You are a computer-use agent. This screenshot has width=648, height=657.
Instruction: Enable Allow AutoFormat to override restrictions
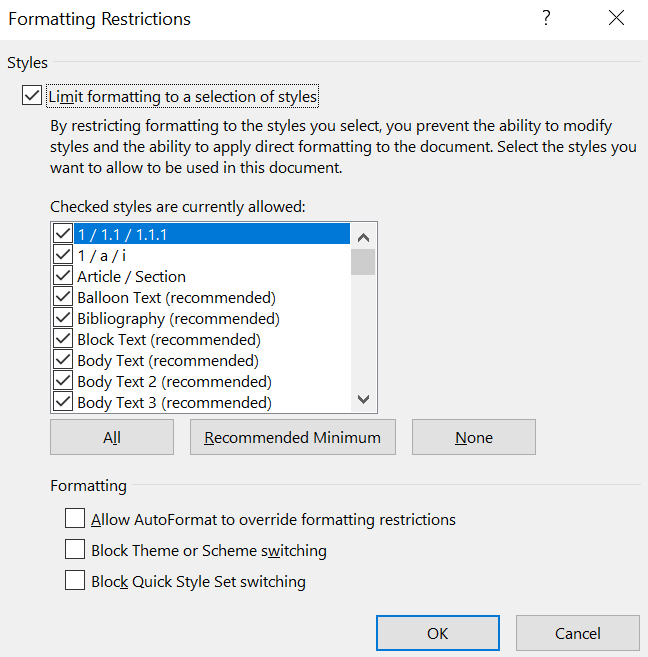pos(75,519)
